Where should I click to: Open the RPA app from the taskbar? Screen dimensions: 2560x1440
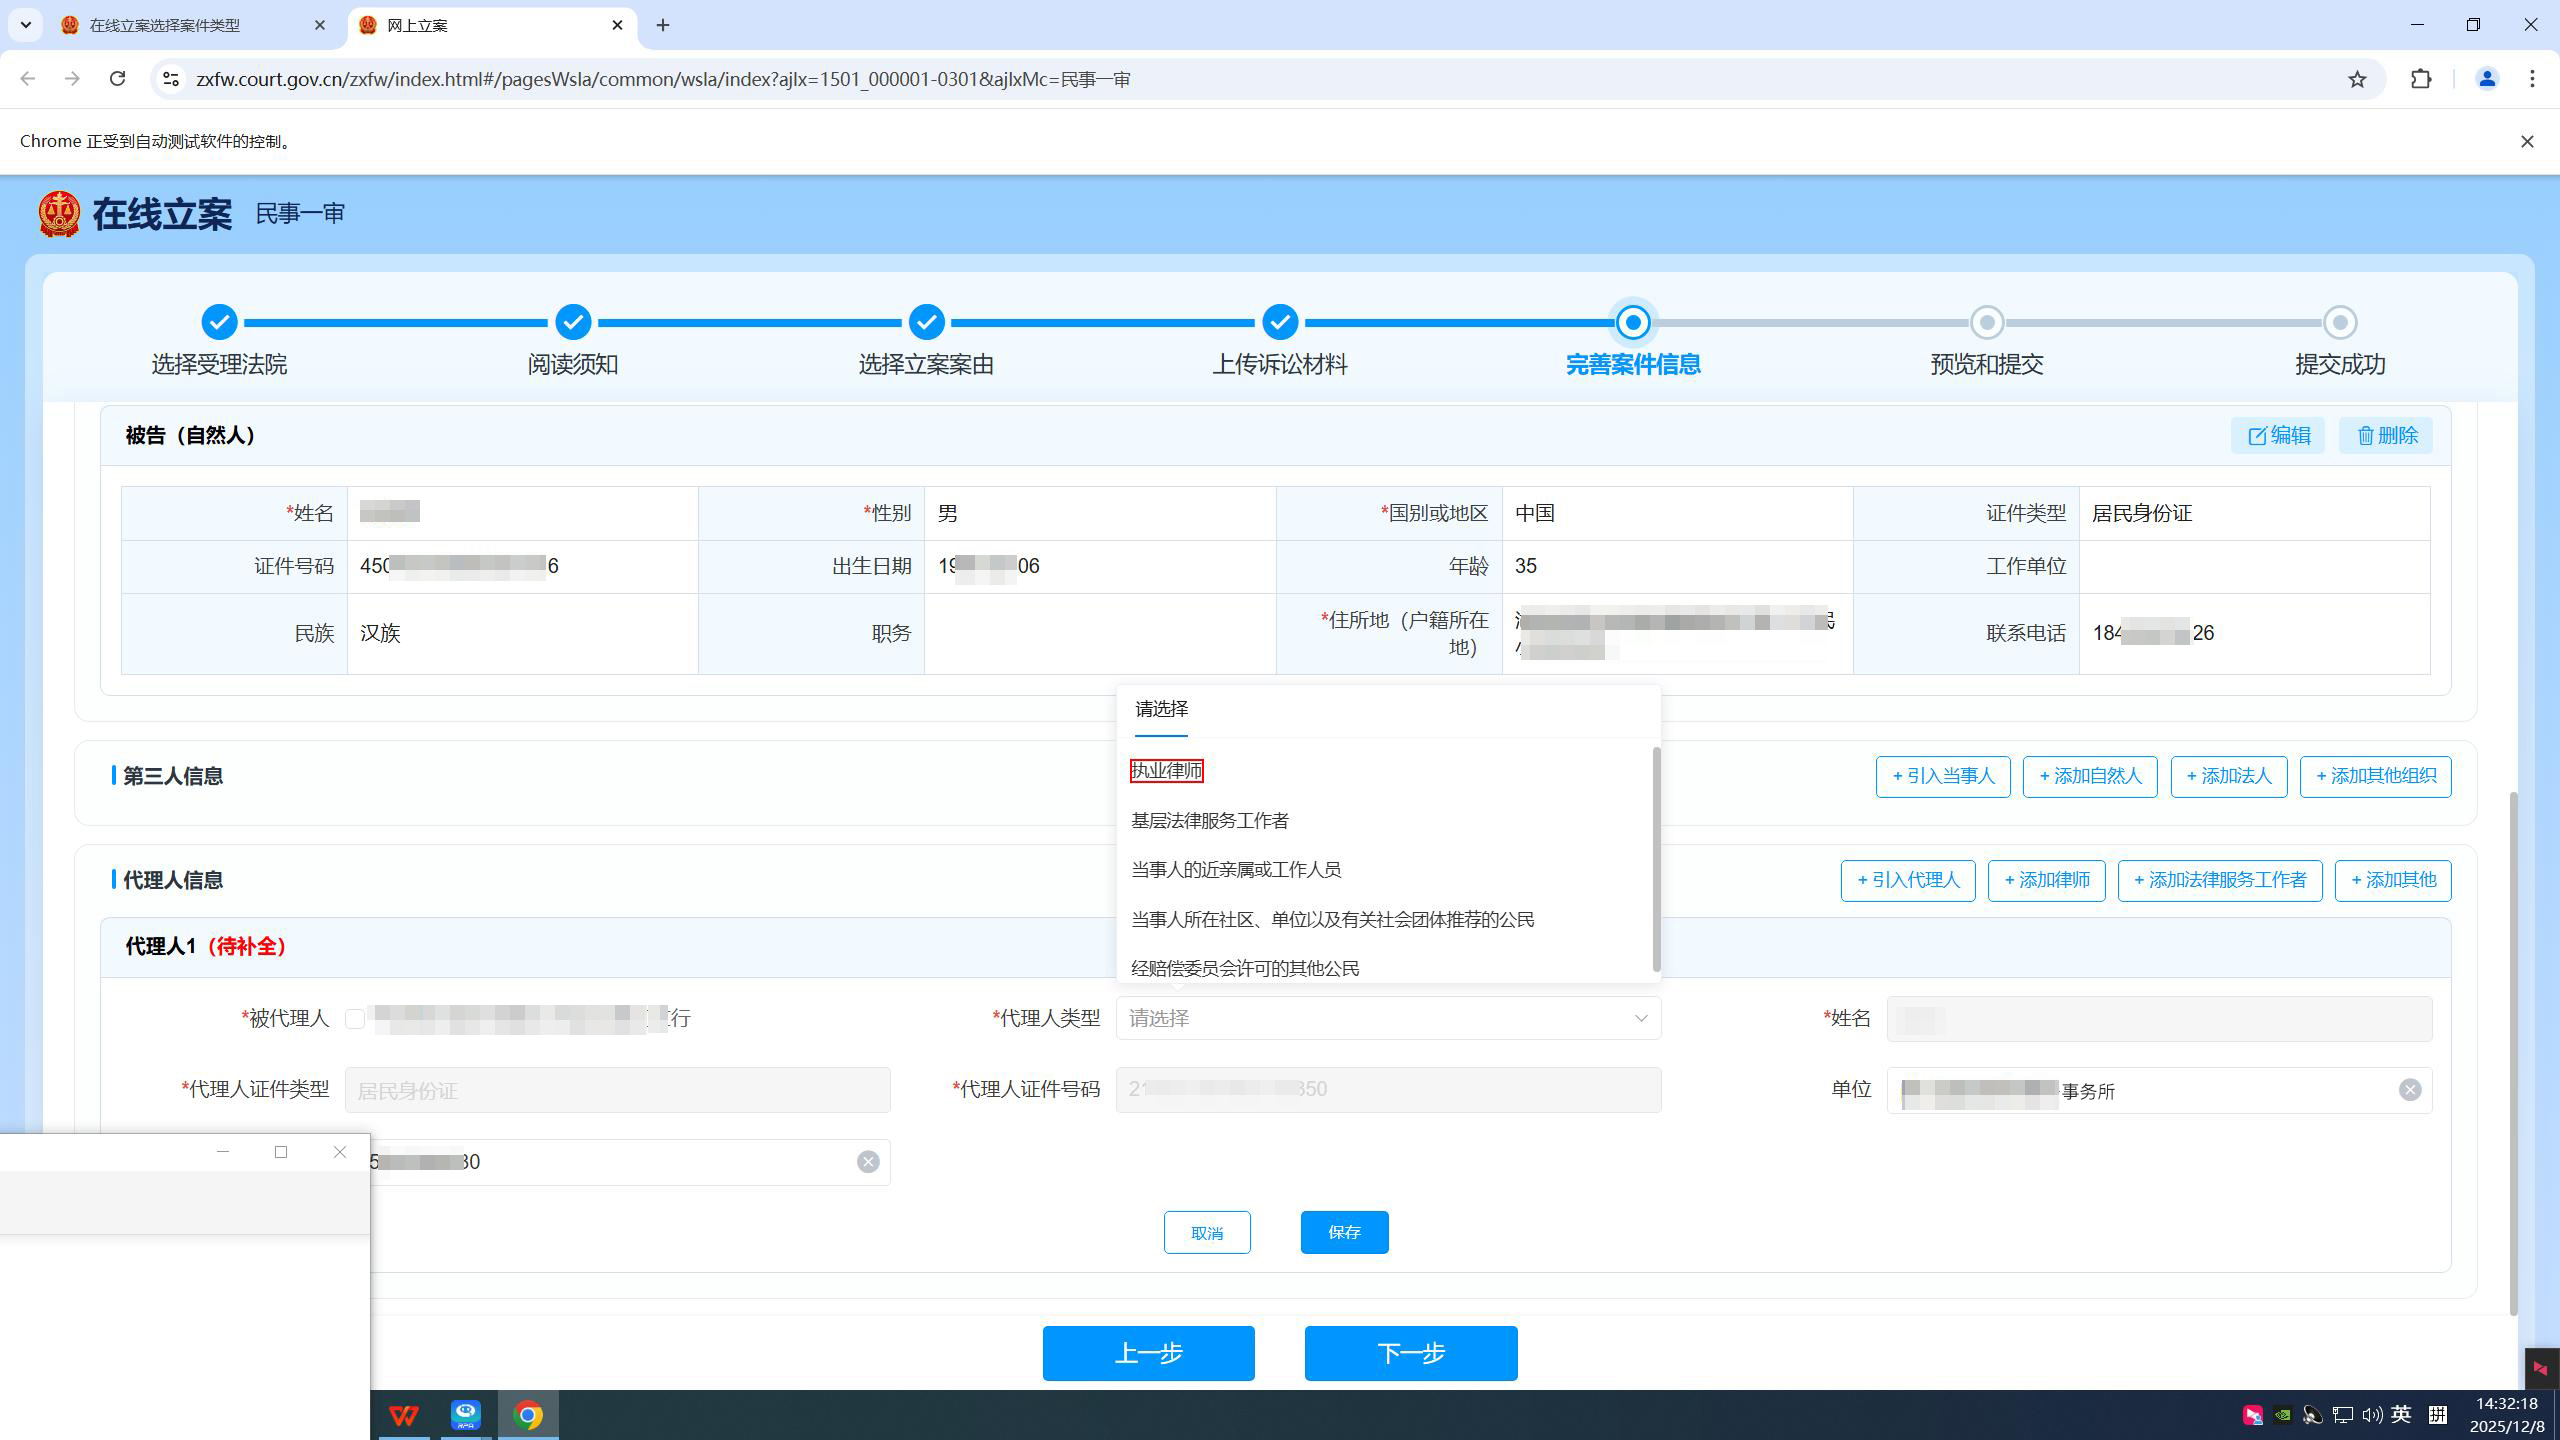(x=466, y=1414)
